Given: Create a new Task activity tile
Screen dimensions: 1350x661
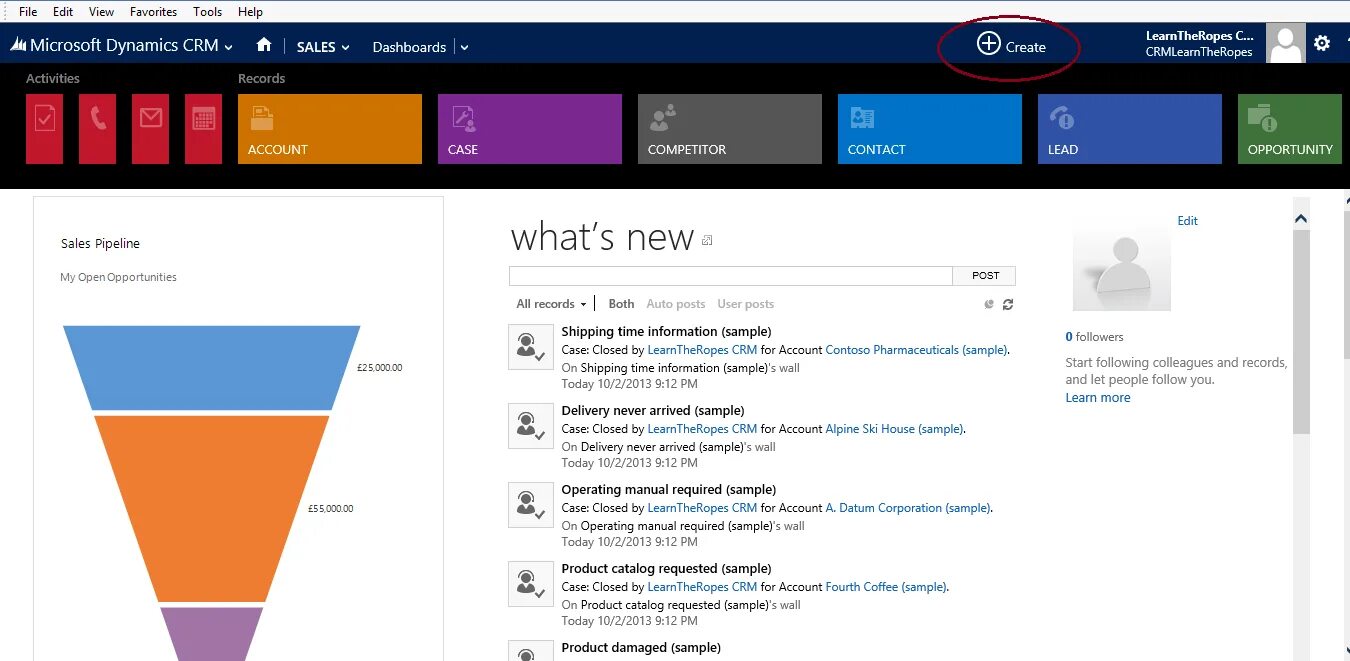Looking at the screenshot, I should click(x=44, y=129).
